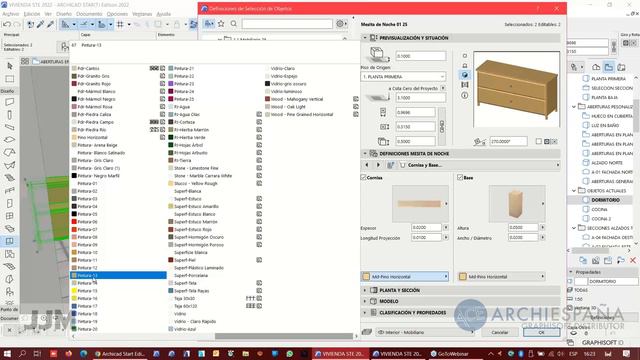Select the syringe inject parameters tool
This screenshot has height=360, width=640.
pos(50,24)
